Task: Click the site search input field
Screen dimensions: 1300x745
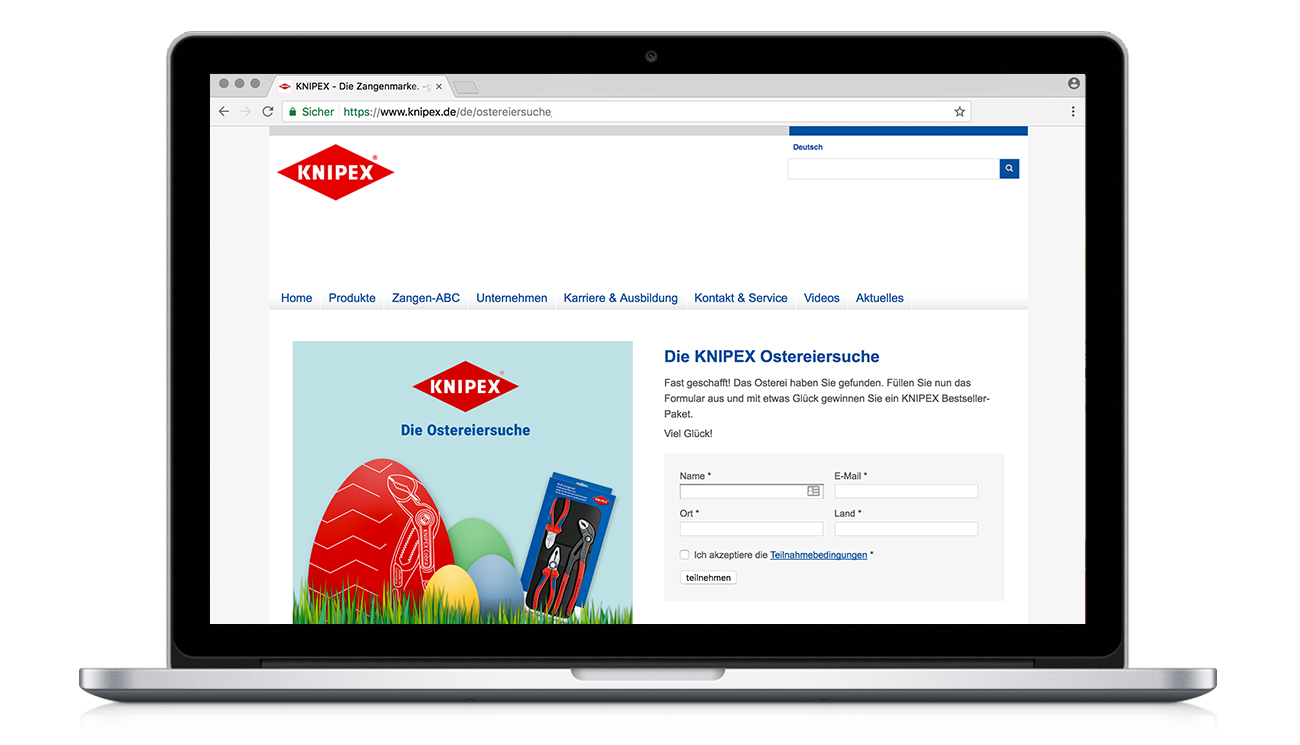Action: click(894, 169)
